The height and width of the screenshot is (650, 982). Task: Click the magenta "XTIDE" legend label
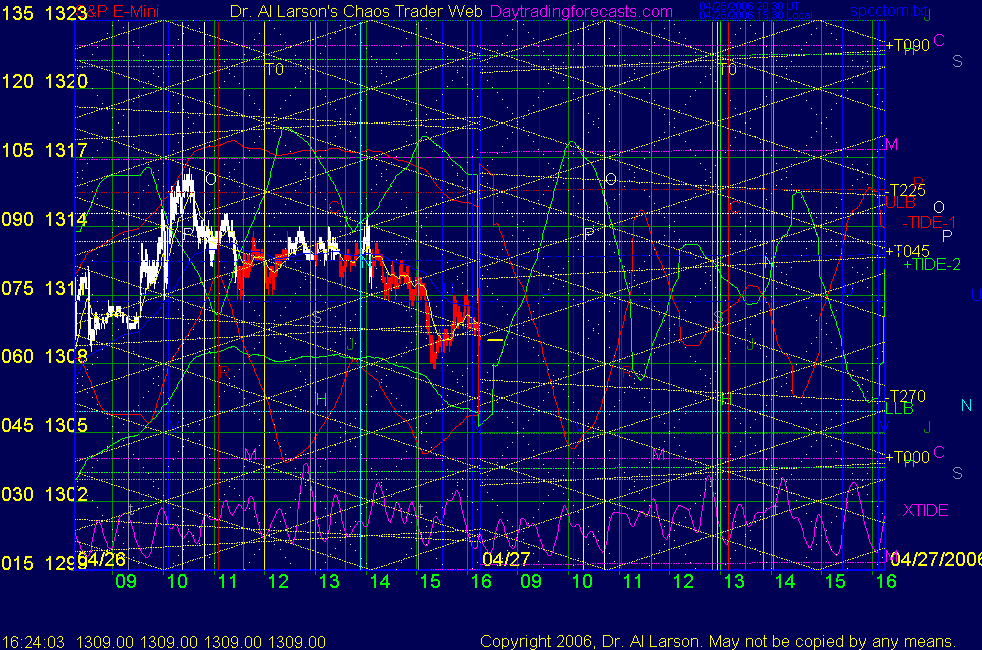pos(926,510)
